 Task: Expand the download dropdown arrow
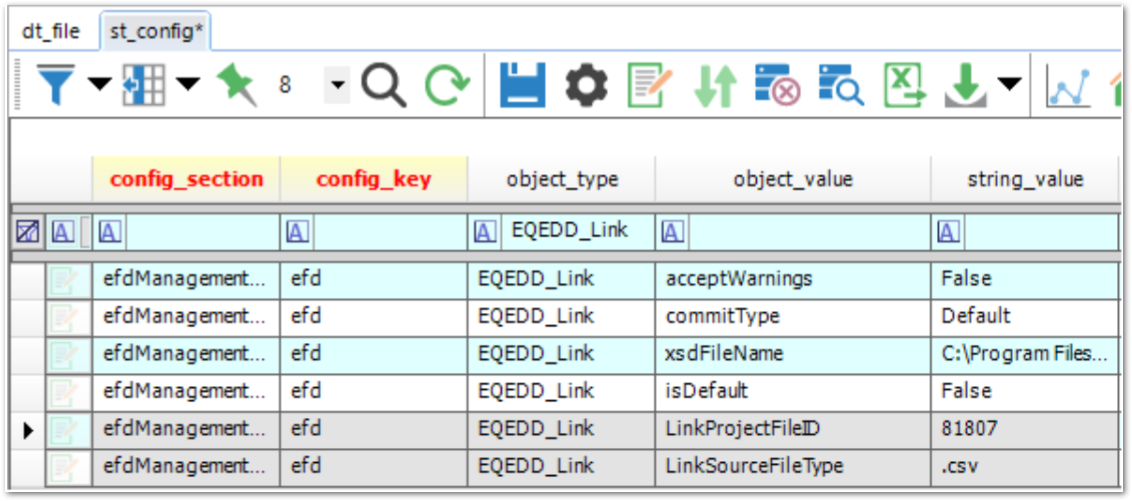tap(1009, 85)
